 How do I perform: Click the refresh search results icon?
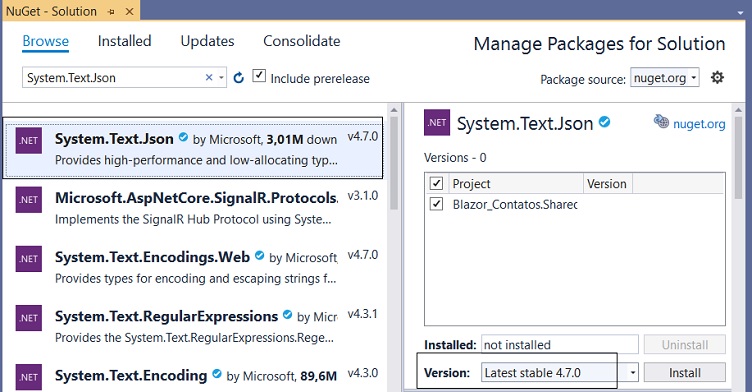coord(238,77)
